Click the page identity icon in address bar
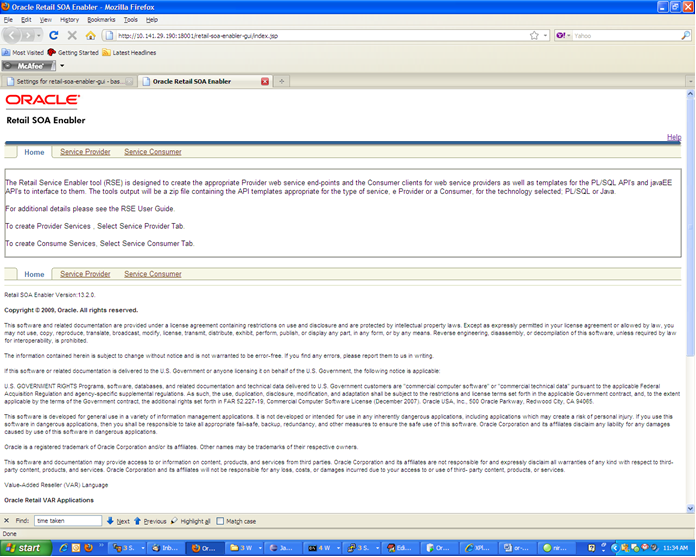Viewport: 696px width, 557px height. pos(109,36)
